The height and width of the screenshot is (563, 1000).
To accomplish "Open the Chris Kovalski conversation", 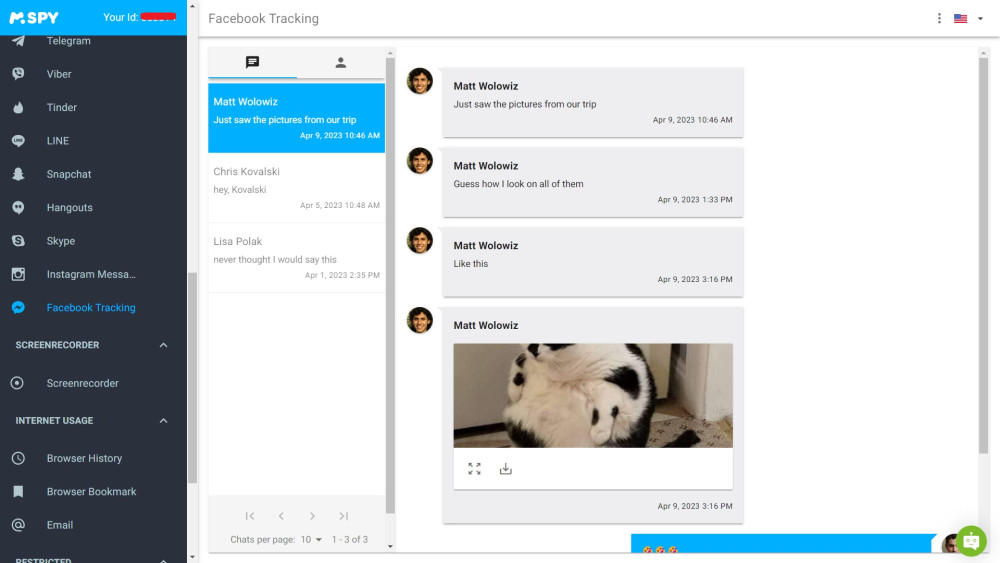I will [297, 188].
